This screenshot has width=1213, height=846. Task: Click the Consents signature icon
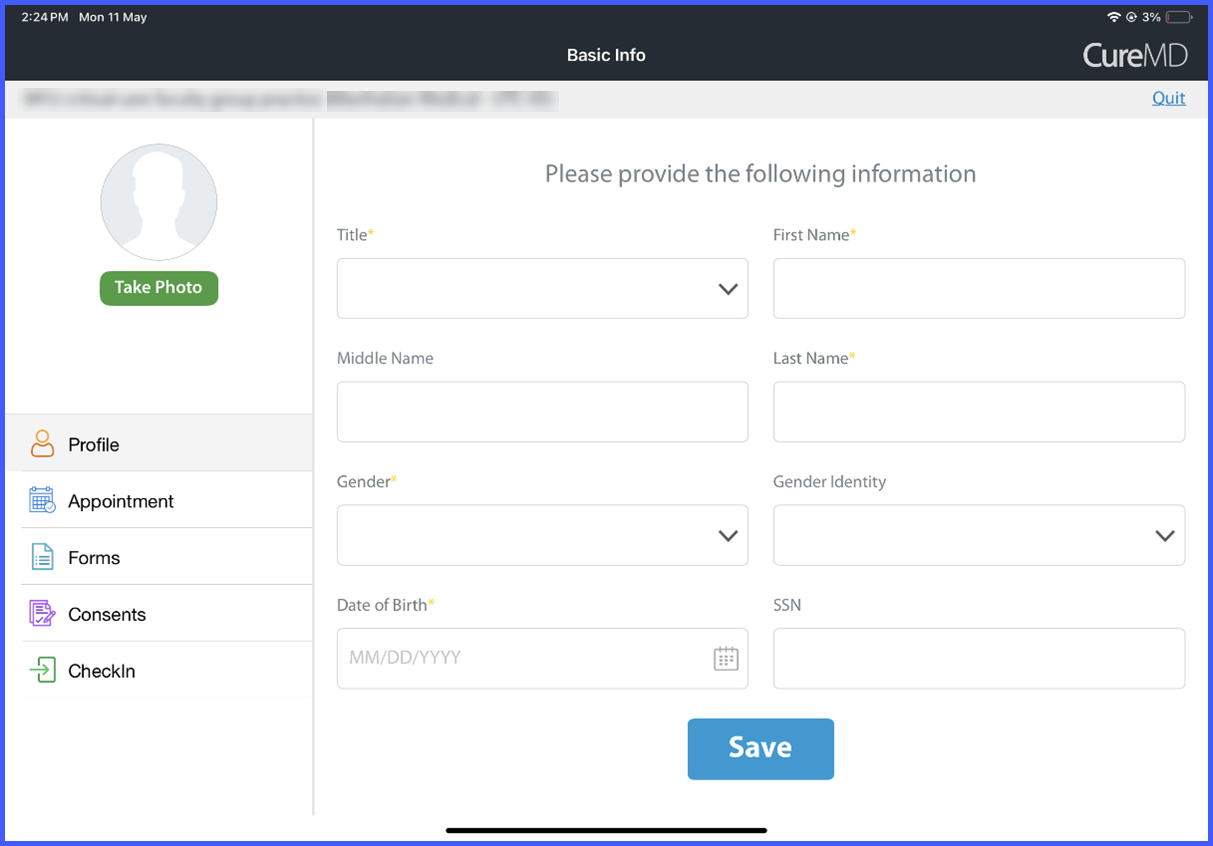[x=42, y=614]
